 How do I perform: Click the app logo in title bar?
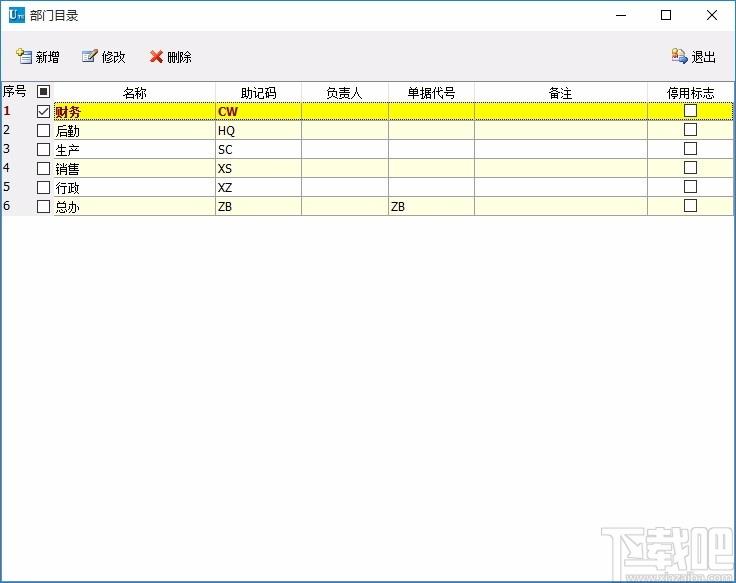(x=16, y=15)
